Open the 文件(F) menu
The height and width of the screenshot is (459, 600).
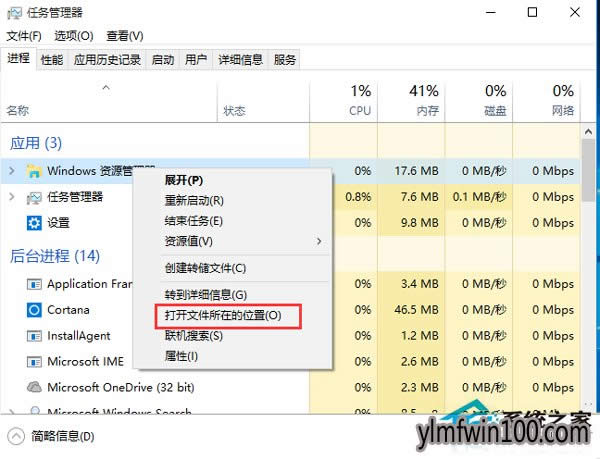coord(24,36)
